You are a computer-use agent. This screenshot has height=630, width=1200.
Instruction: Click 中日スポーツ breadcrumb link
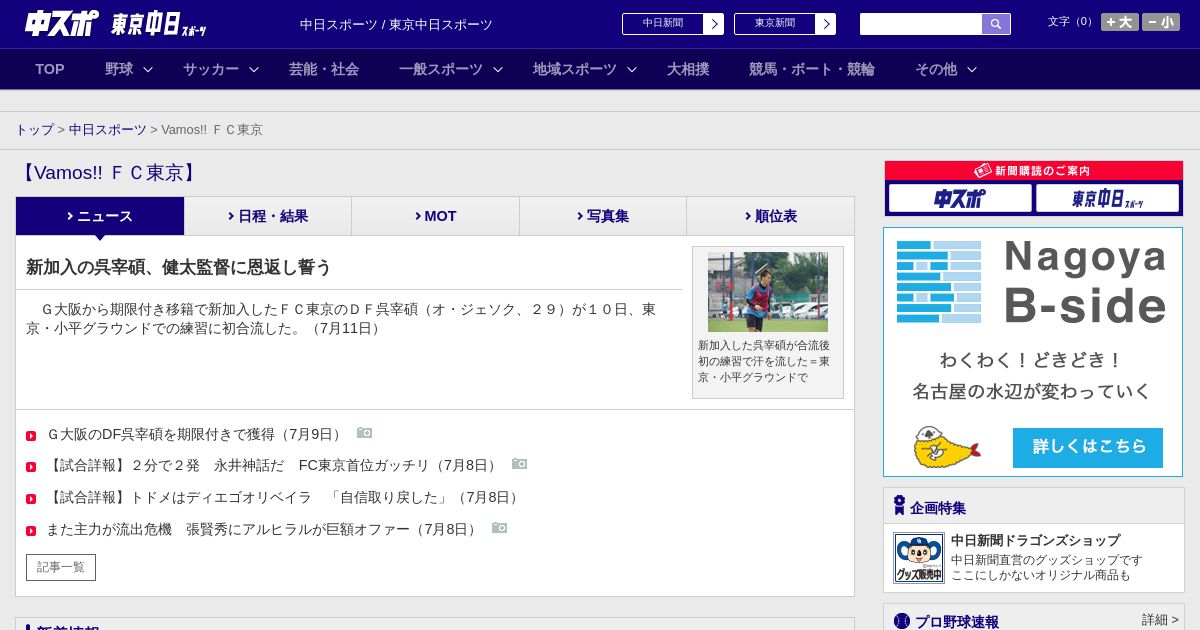tap(108, 130)
